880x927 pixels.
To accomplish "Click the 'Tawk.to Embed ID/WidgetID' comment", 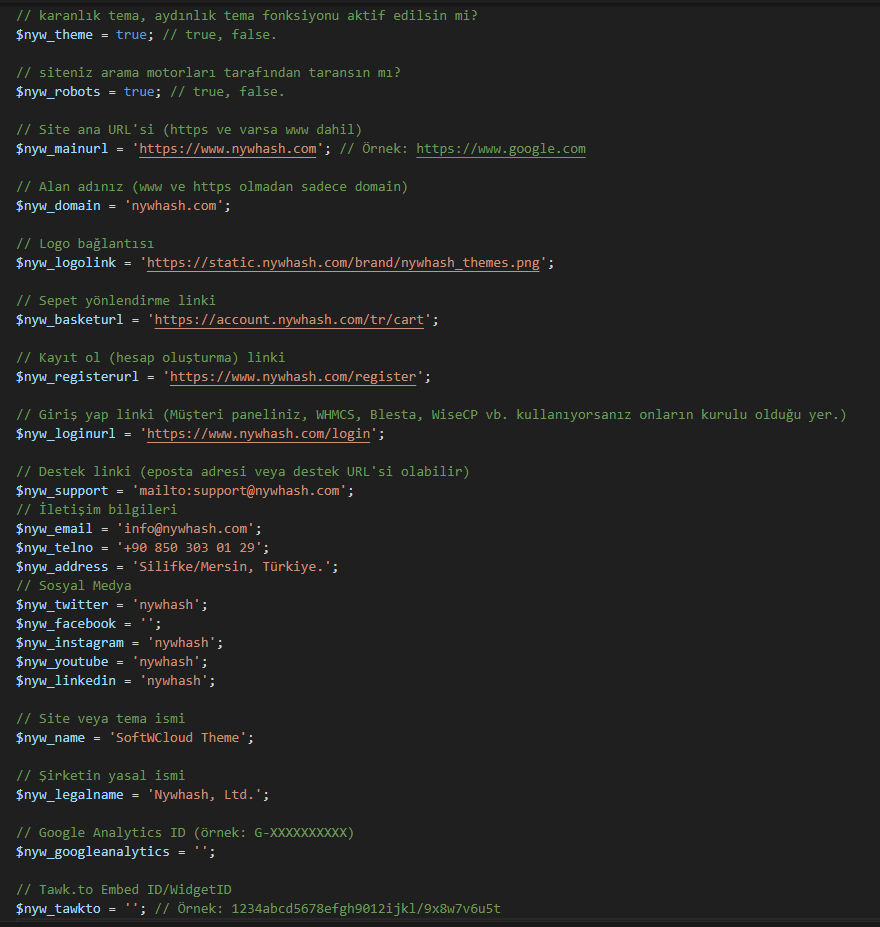I will [x=124, y=890].
